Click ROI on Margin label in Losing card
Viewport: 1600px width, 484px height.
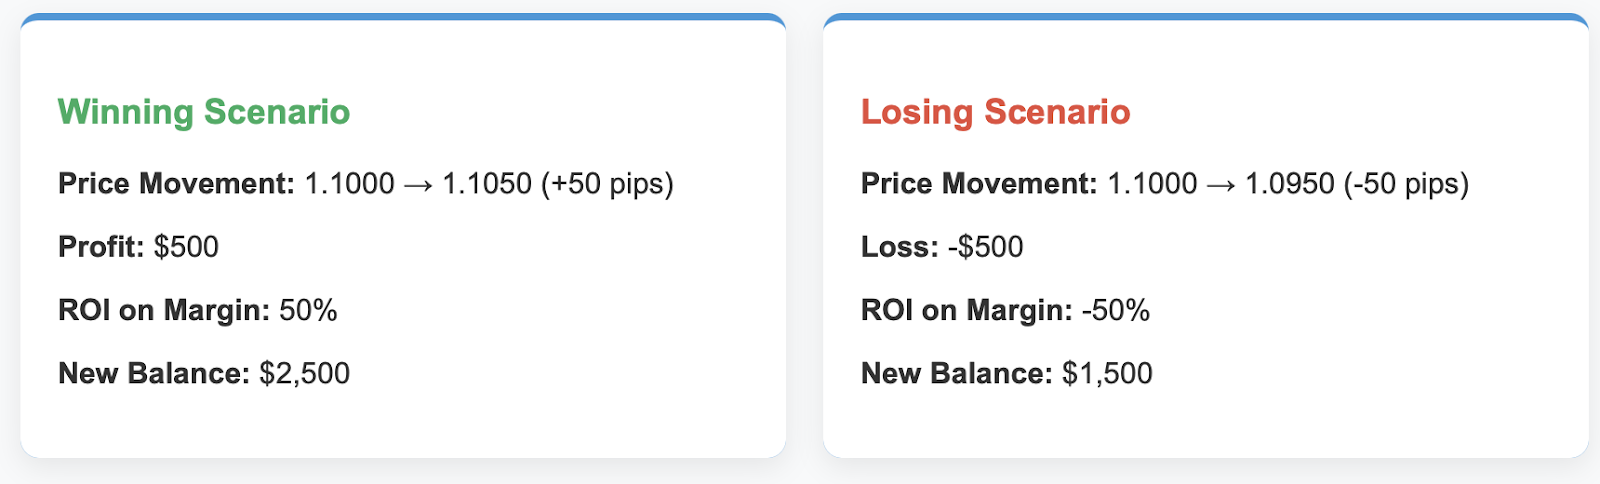(x=967, y=310)
